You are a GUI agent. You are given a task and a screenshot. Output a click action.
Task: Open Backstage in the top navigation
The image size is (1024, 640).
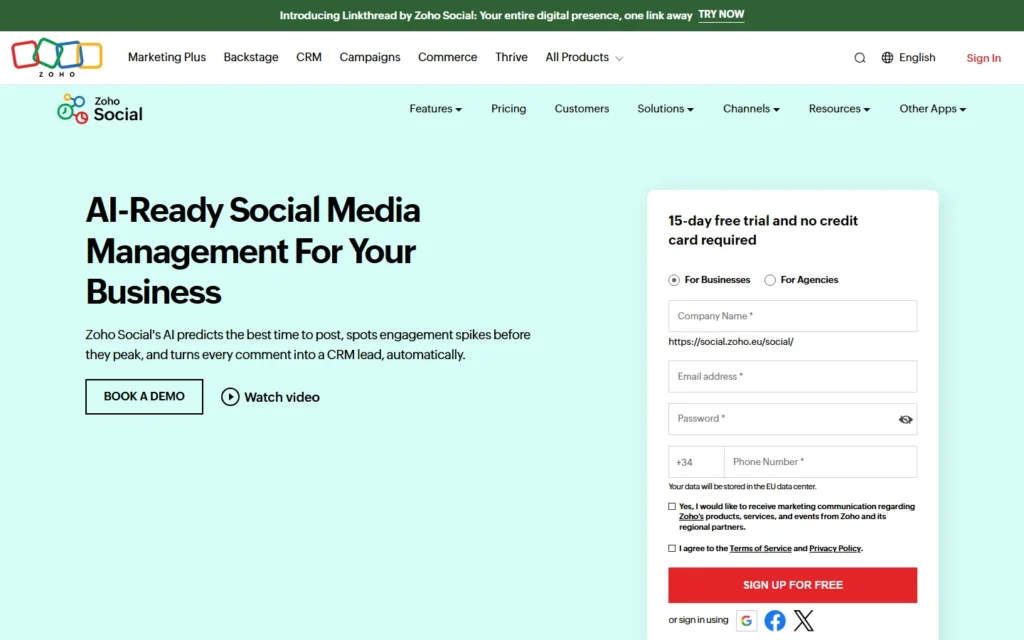tap(251, 57)
